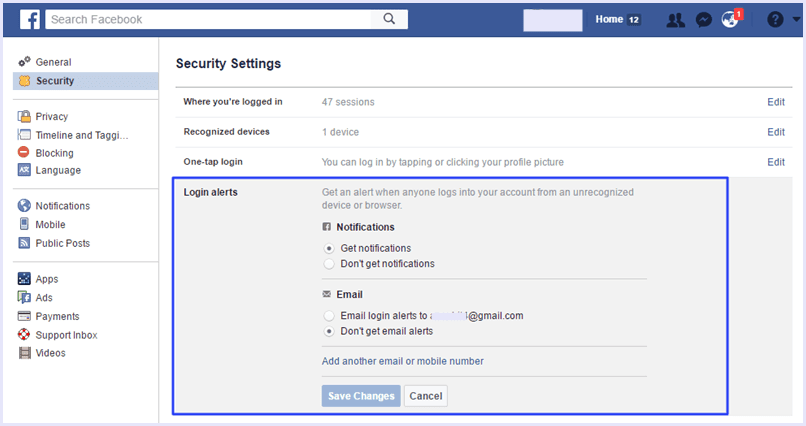This screenshot has height=426, width=806.
Task: Select Security in the sidebar
Action: 55,81
